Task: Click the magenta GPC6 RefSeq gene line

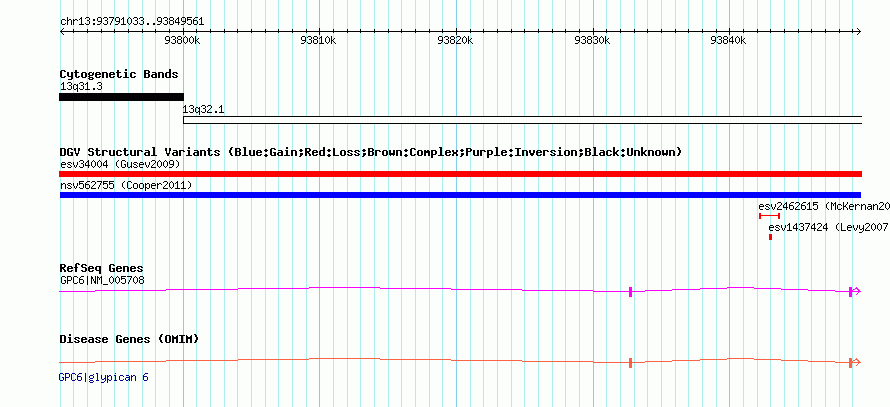Action: tap(460, 291)
